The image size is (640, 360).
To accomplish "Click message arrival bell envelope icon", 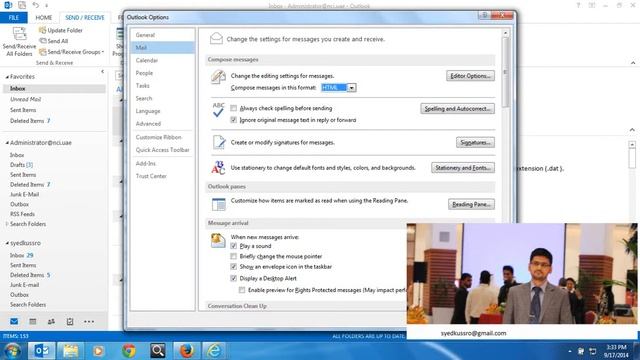I will click(218, 240).
